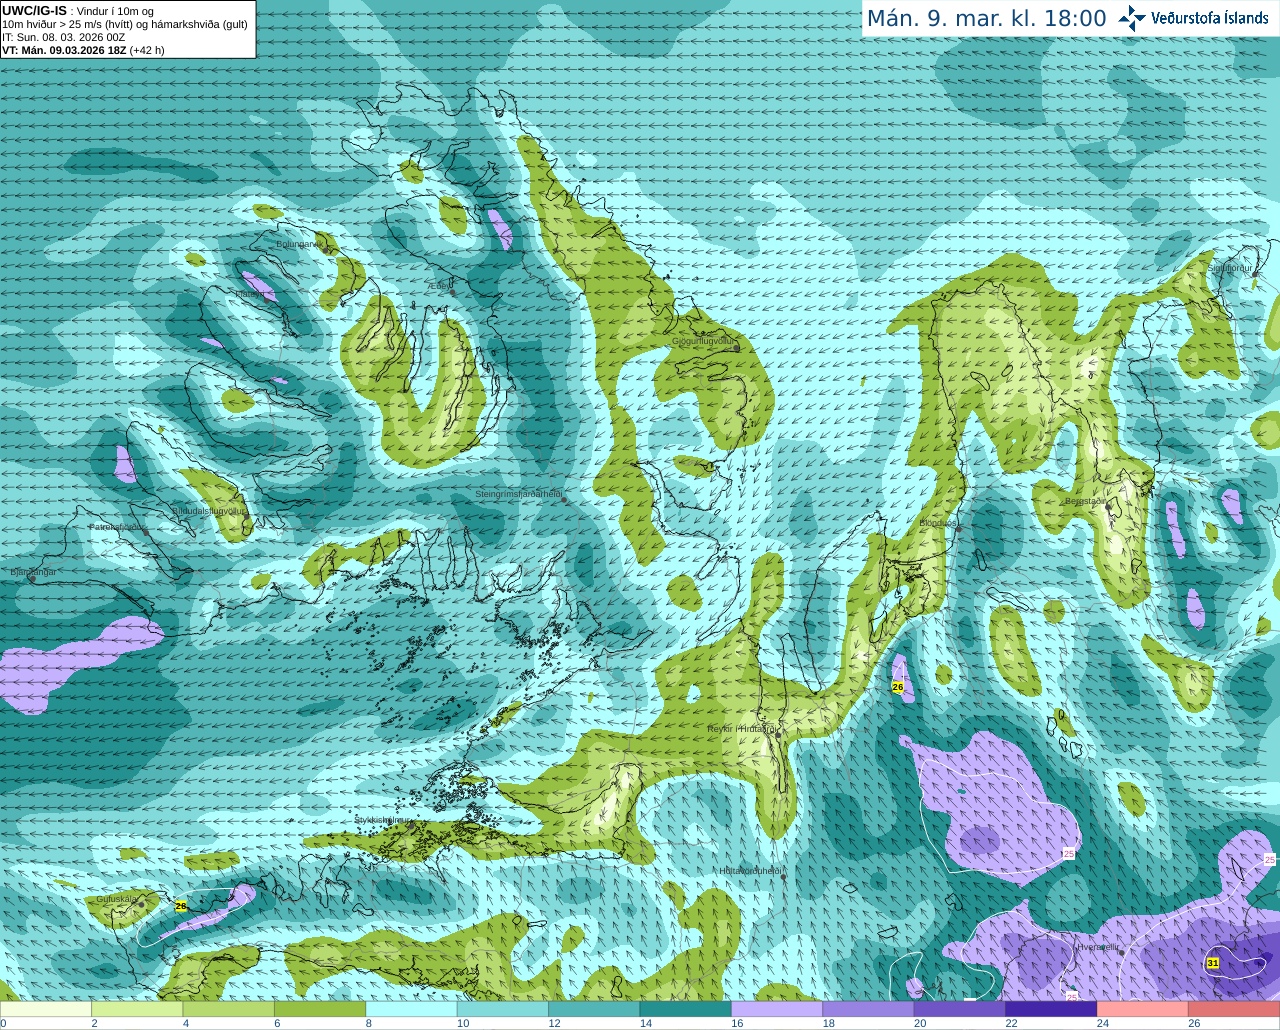Screen dimensions: 1280x1030
Task: Click the Siglufjörður station label
Action: (x=1230, y=268)
